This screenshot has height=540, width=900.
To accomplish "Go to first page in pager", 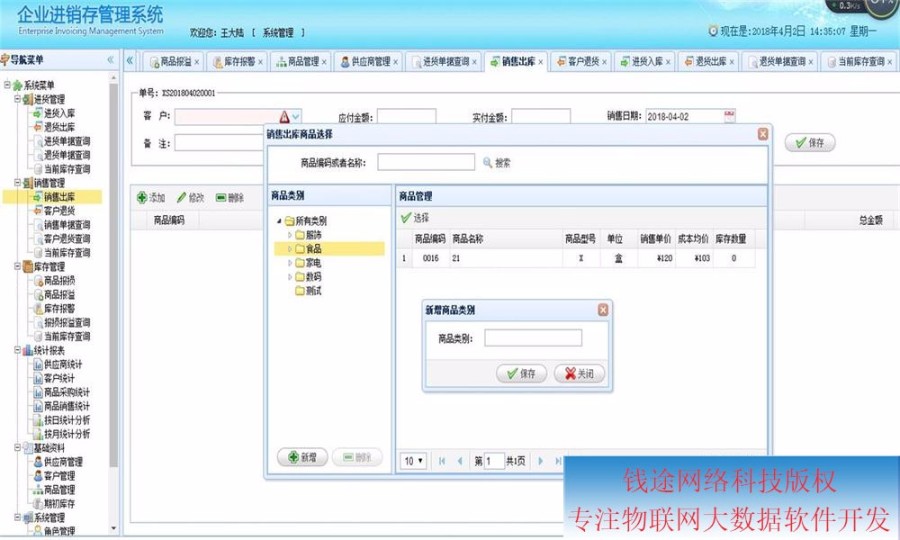I will [x=442, y=461].
